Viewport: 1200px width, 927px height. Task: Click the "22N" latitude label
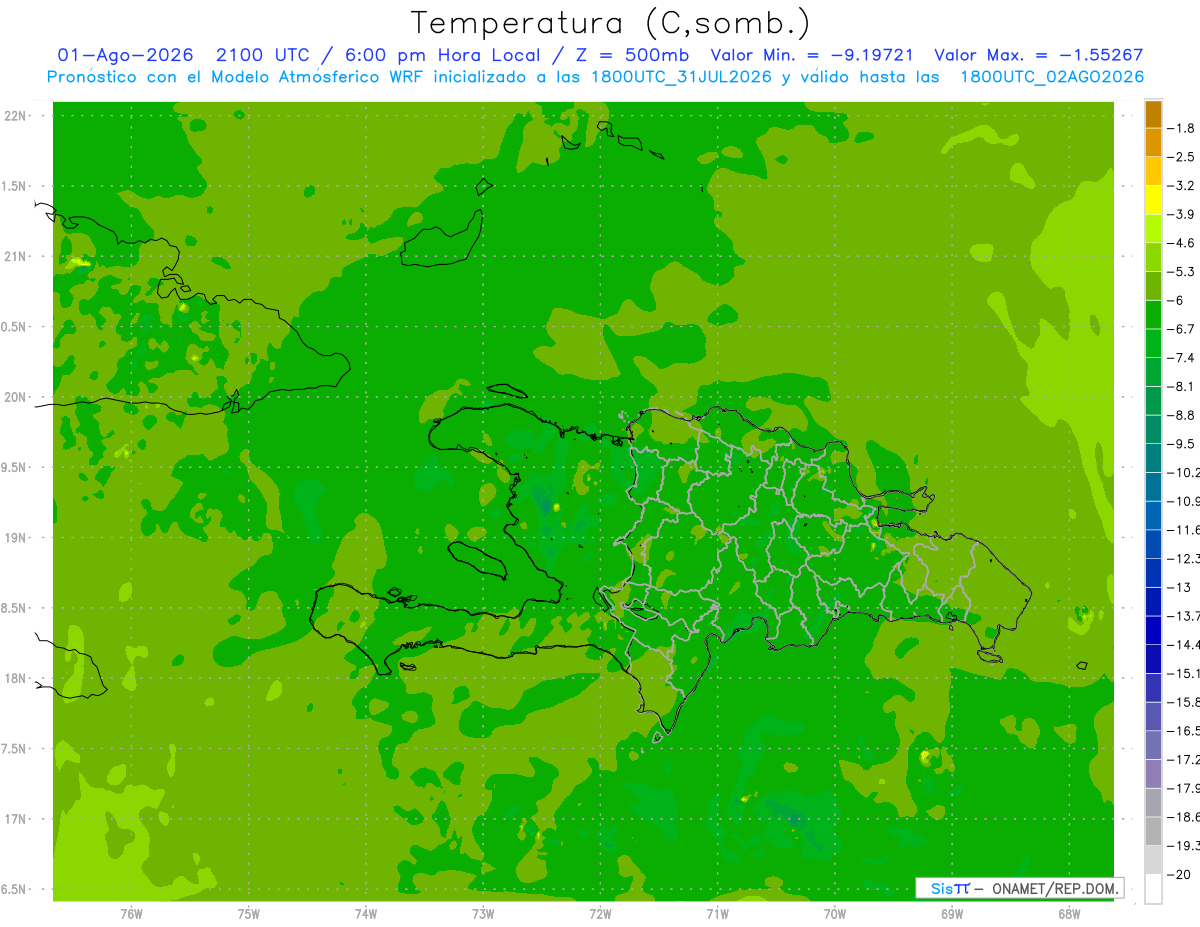point(16,116)
